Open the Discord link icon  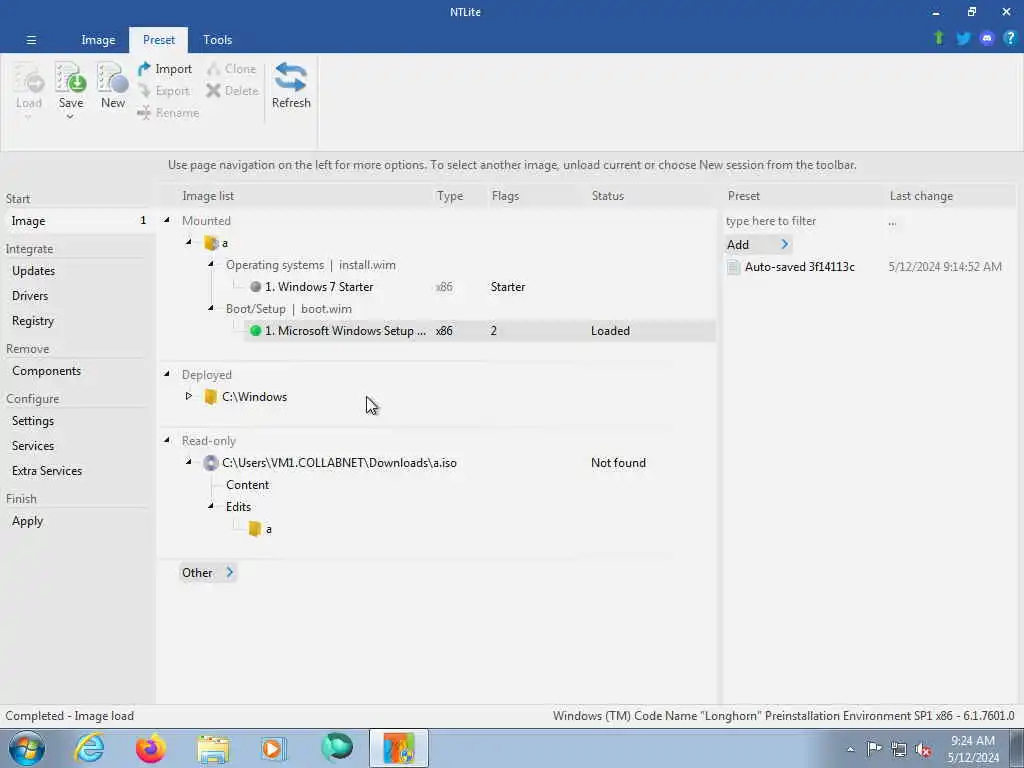click(987, 39)
